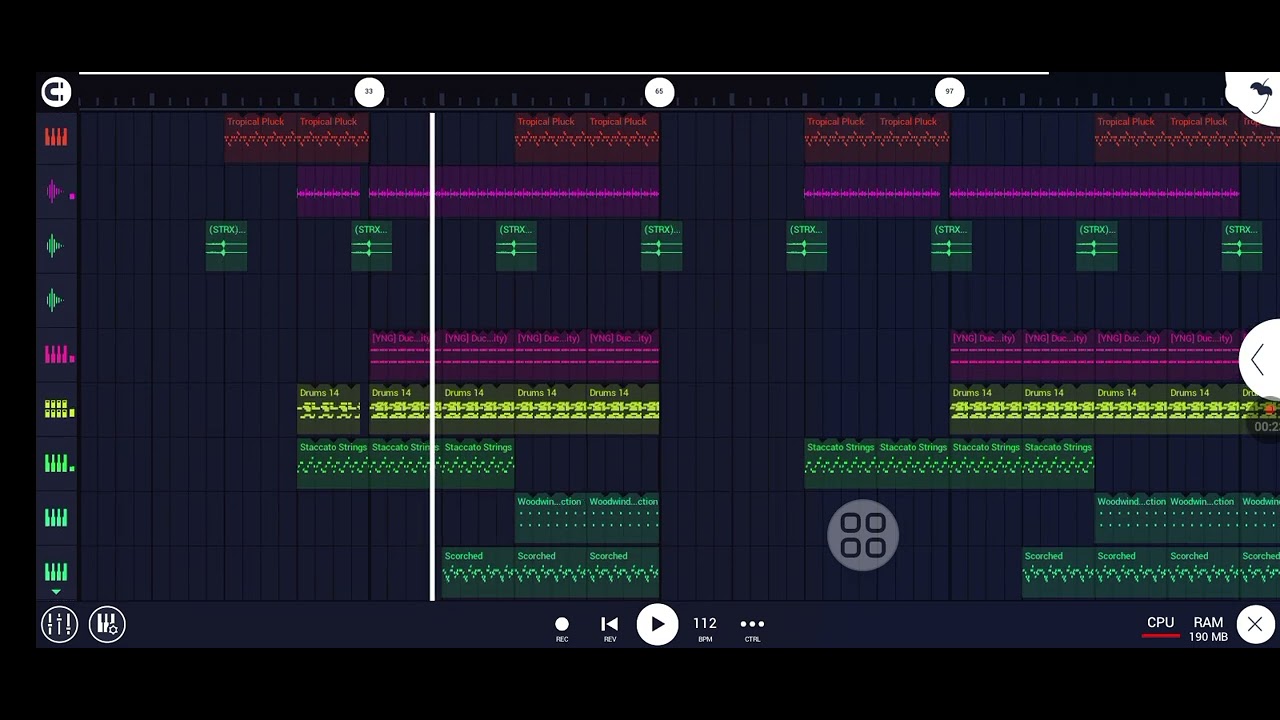Select the earliest Tropical Pluck clip
1280x720 pixels.
(x=260, y=137)
